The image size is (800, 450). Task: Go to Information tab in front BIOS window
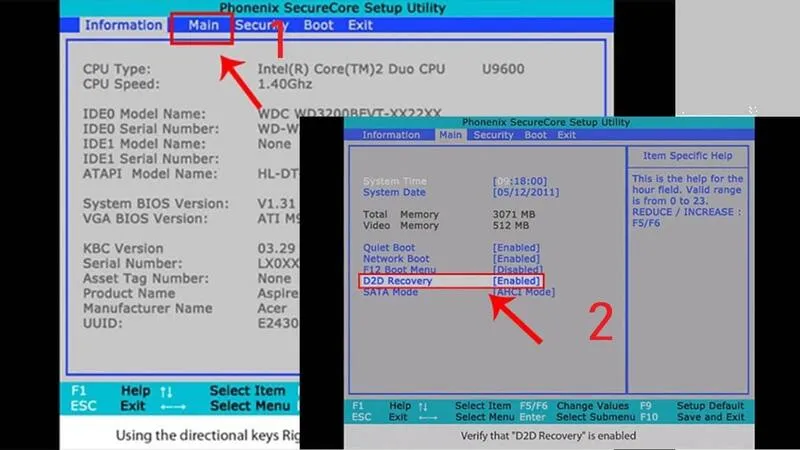pos(391,135)
